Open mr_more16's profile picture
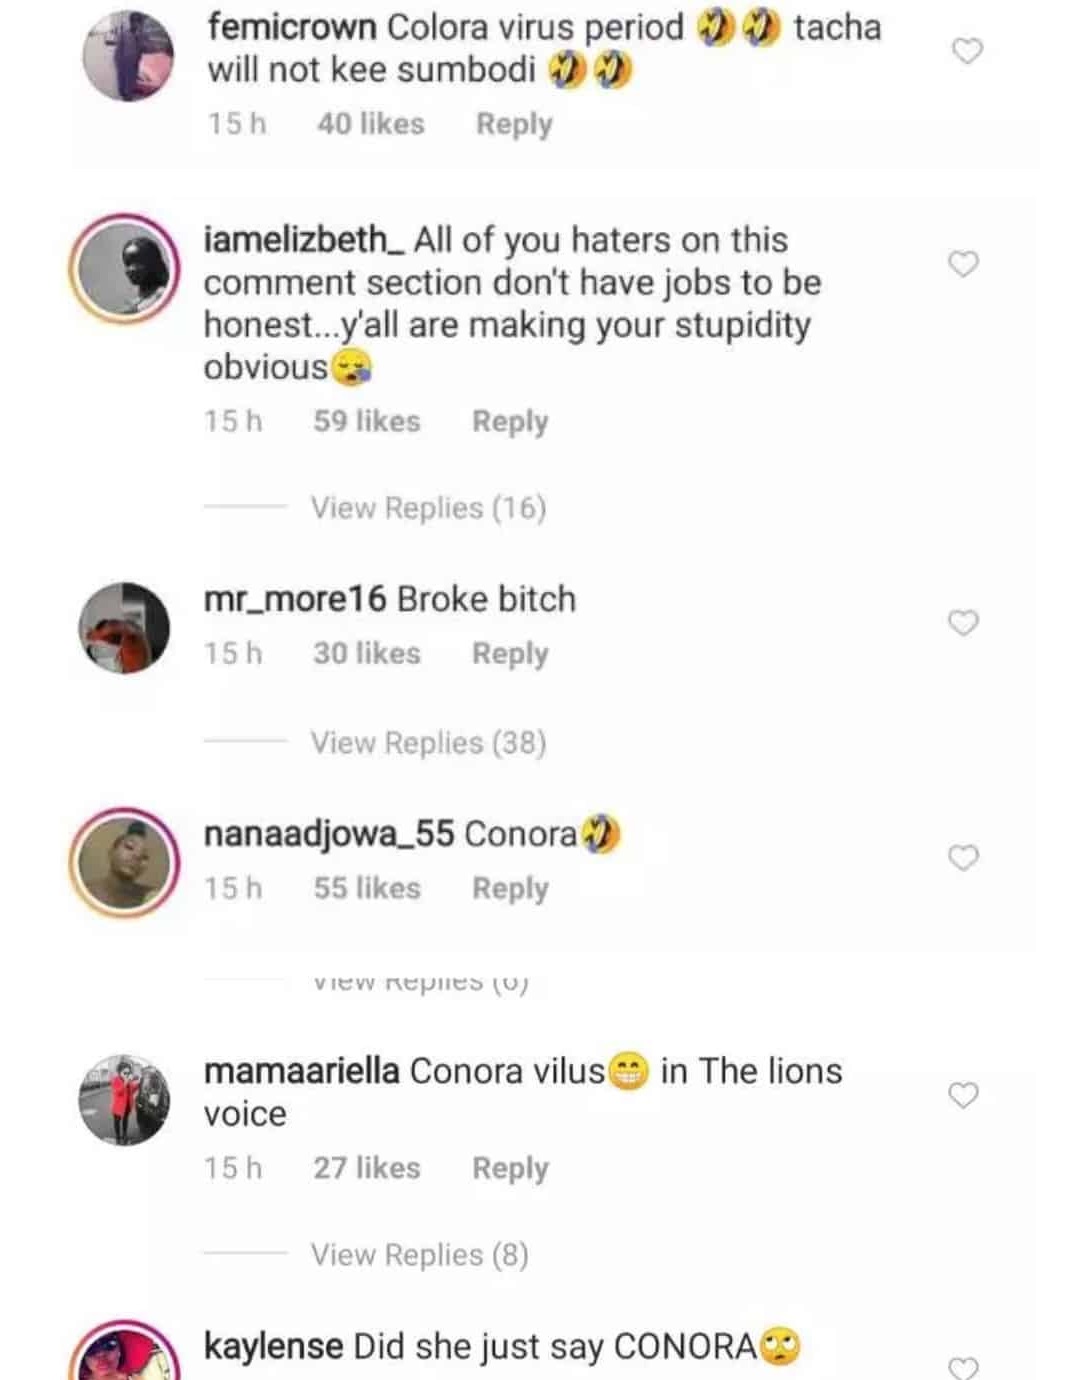This screenshot has width=1080, height=1380. pos(124,627)
